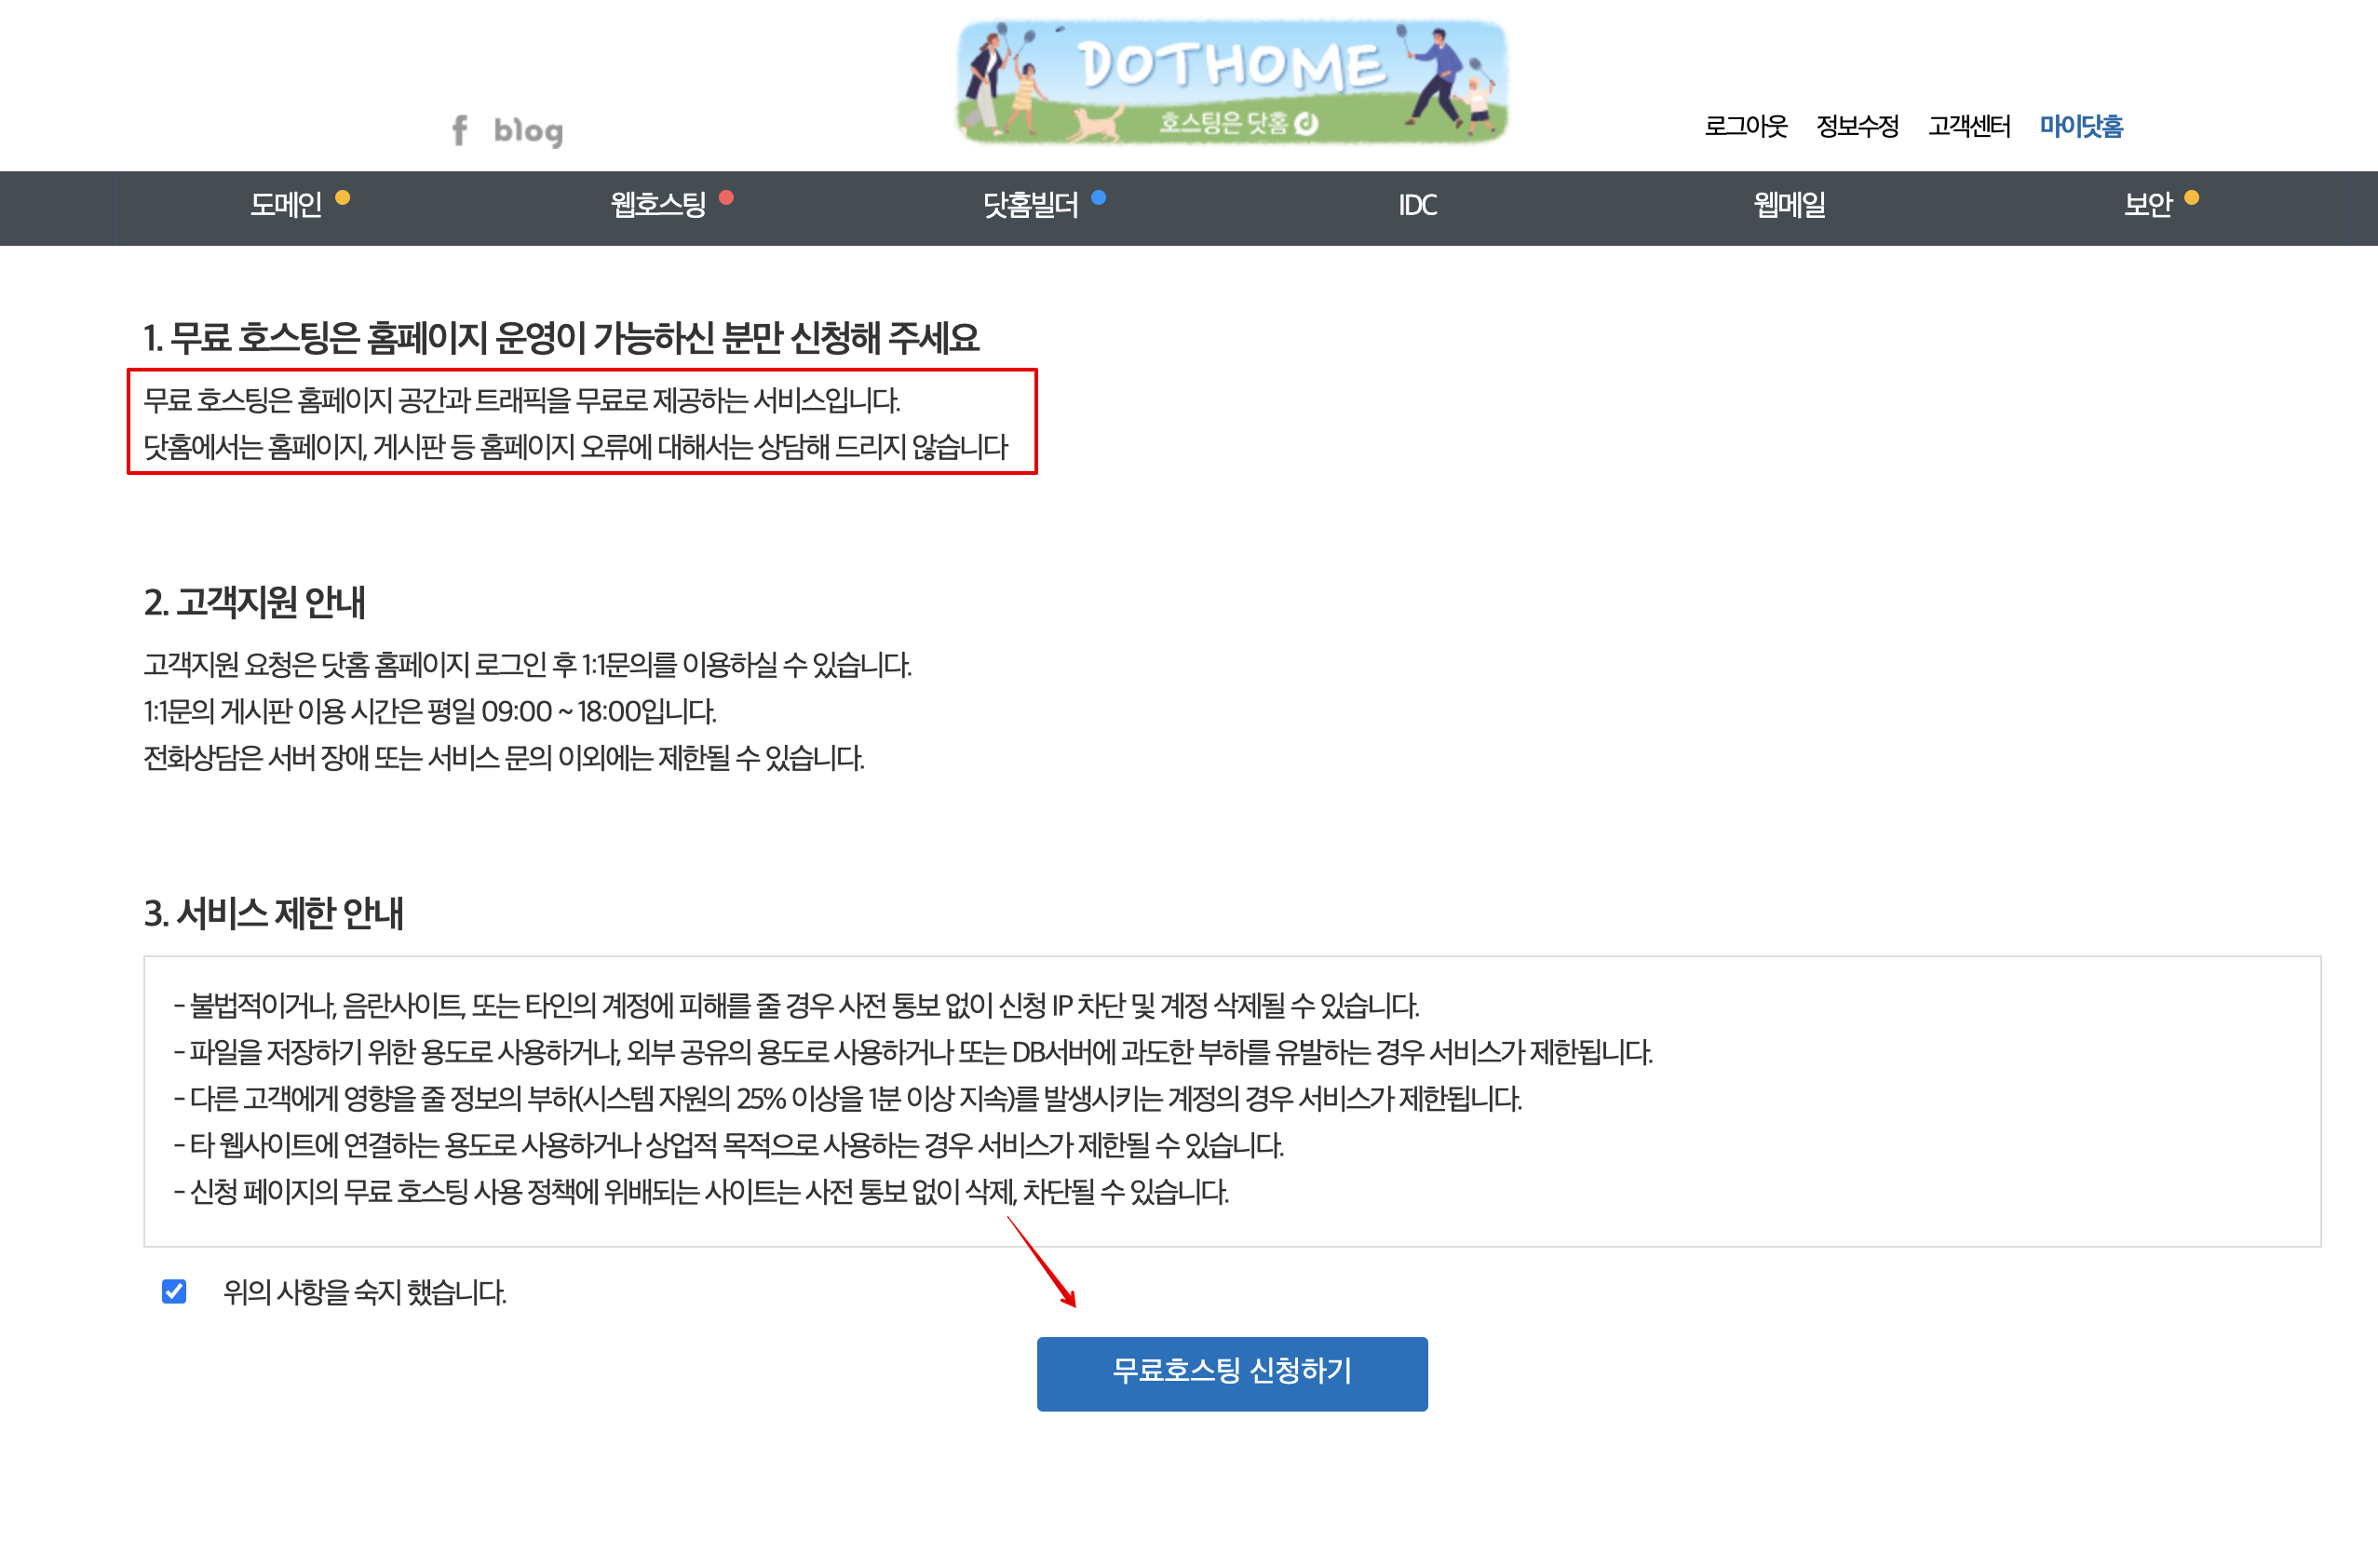Click the heading 3. 서비스 제한 안내
The width and height of the screenshot is (2378, 1568).
point(273,913)
